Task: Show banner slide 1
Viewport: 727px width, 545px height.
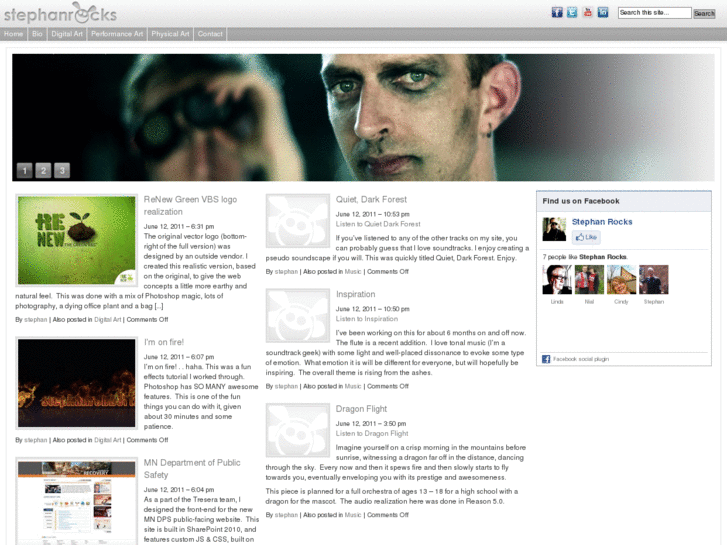Action: (x=25, y=171)
